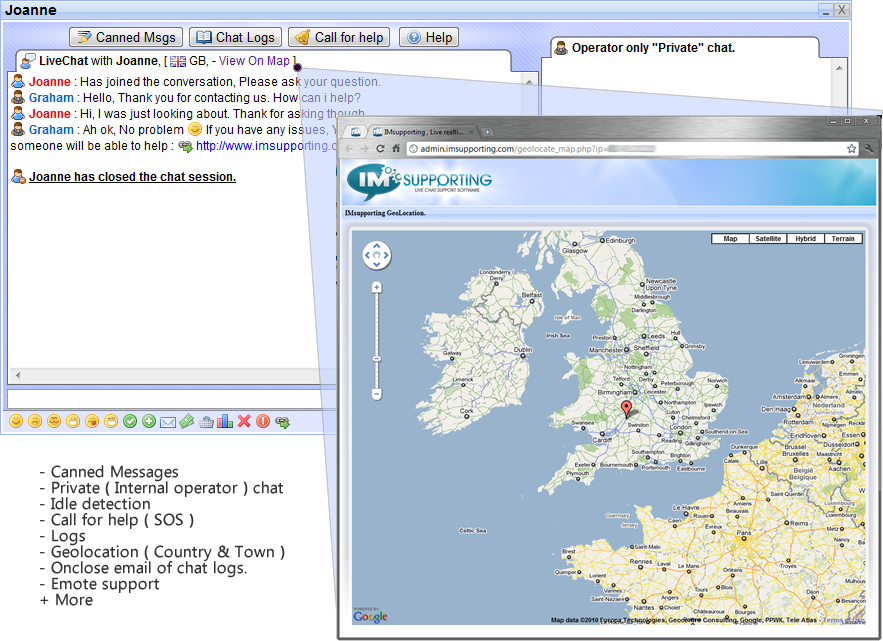Click the push link chain icon
883x641 pixels.
[283, 422]
